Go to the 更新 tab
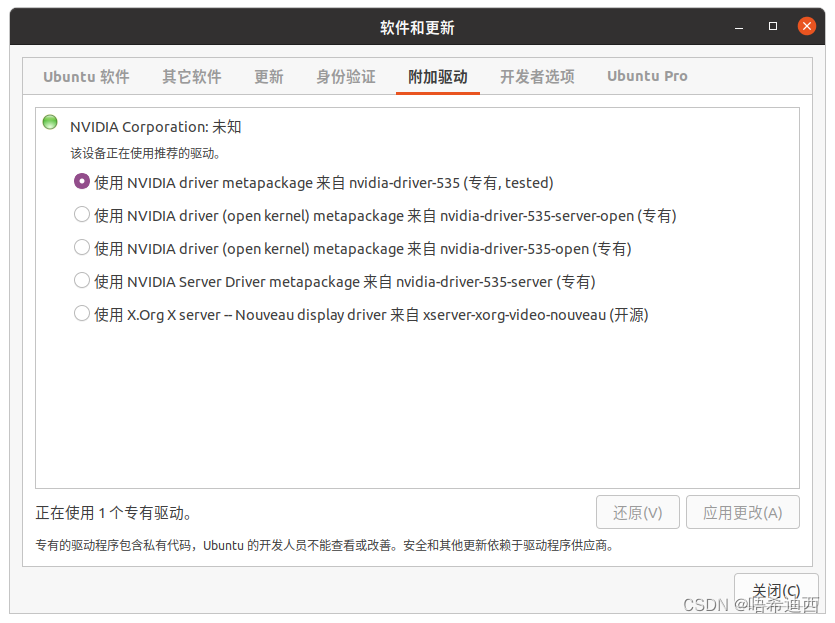This screenshot has width=835, height=623. click(269, 77)
